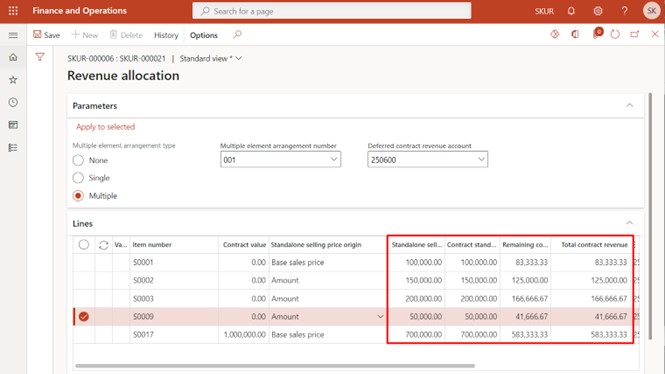This screenshot has height=374, width=665.
Task: Click the Finance and Operations title
Action: coord(79,11)
